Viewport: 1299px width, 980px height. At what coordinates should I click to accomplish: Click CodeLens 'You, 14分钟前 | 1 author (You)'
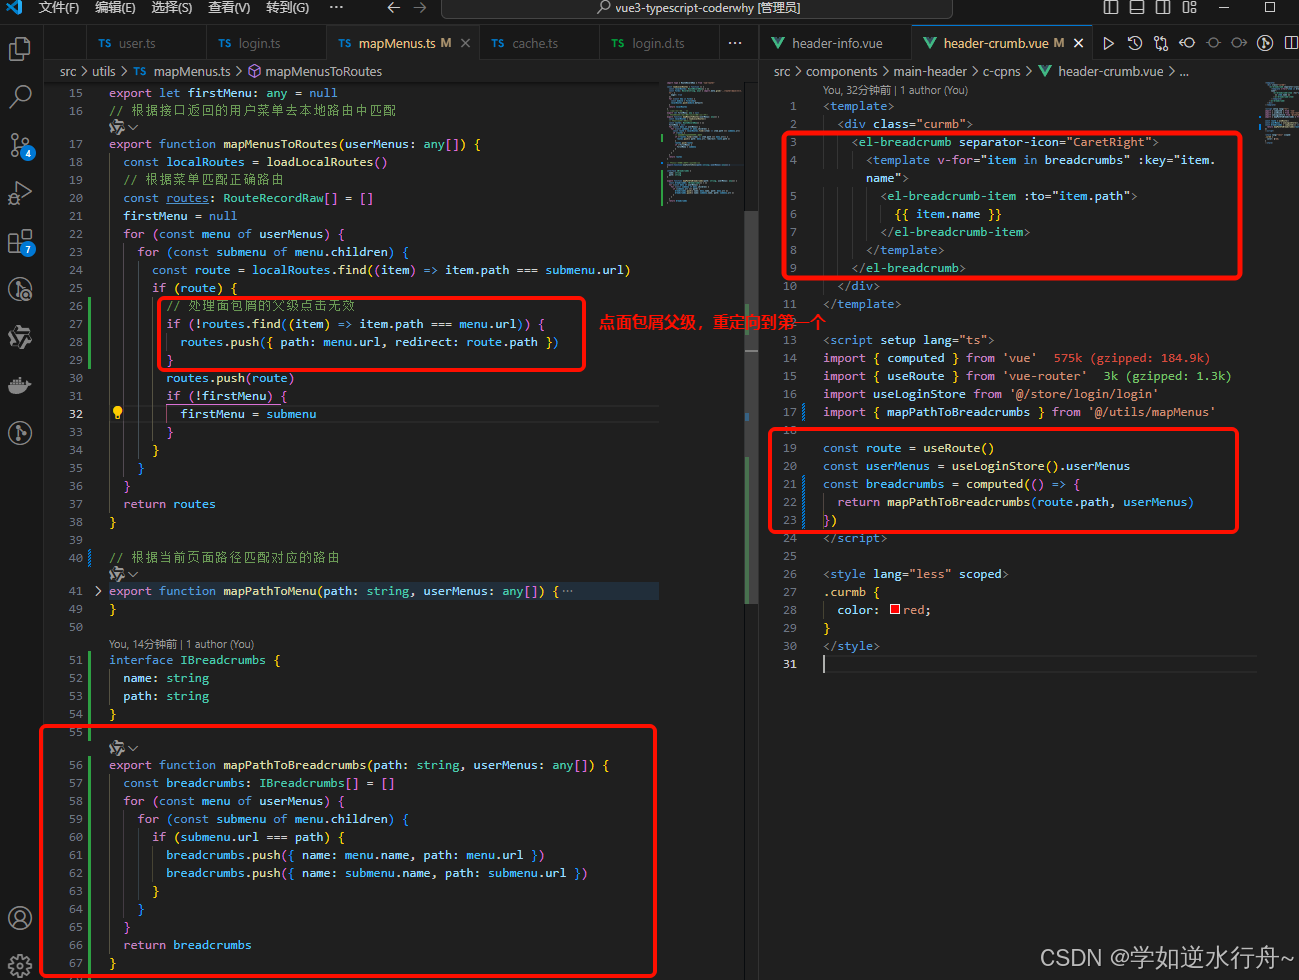coord(181,644)
